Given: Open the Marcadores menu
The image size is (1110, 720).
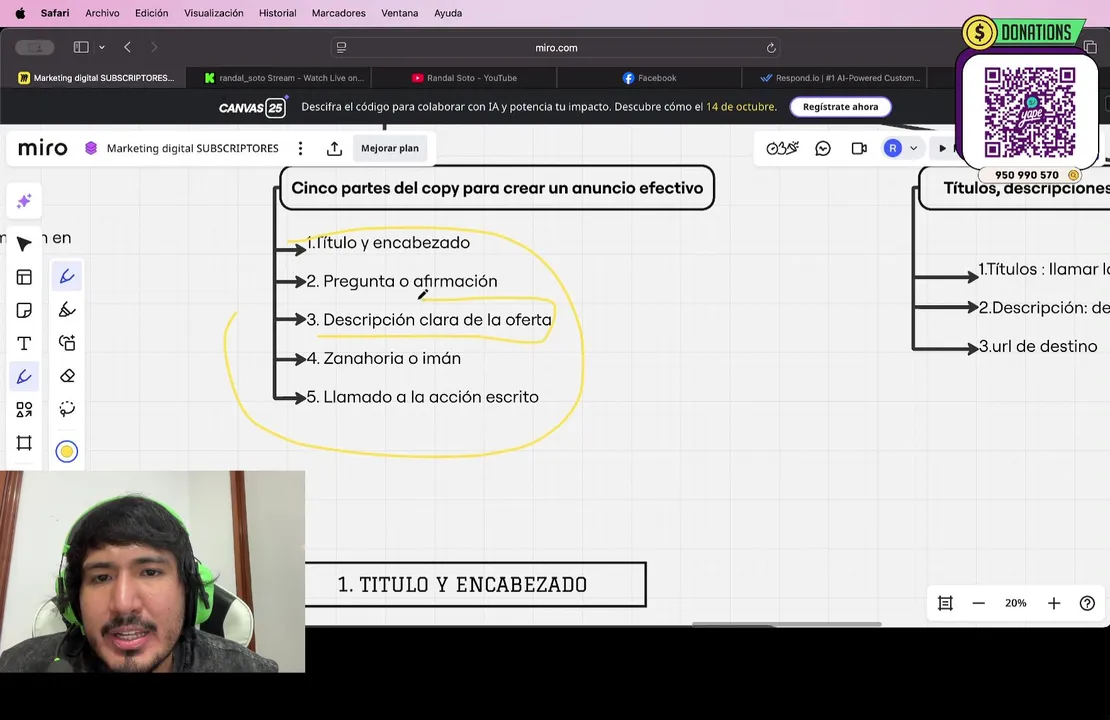Looking at the screenshot, I should [338, 13].
